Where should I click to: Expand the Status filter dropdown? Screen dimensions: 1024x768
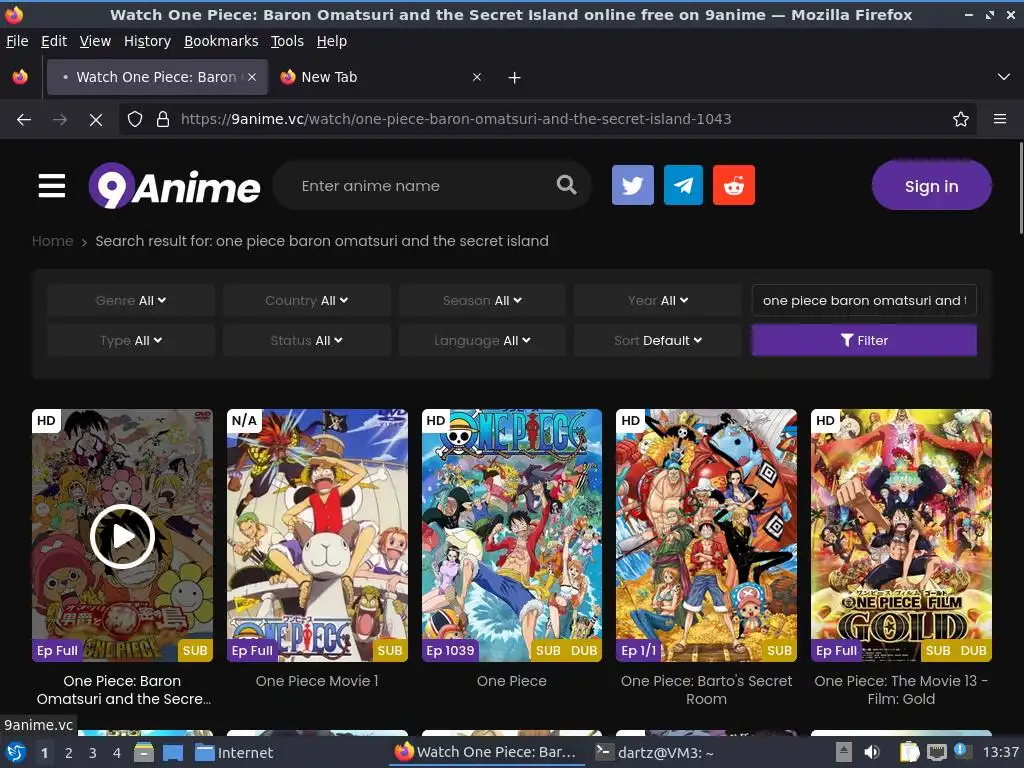(x=306, y=340)
